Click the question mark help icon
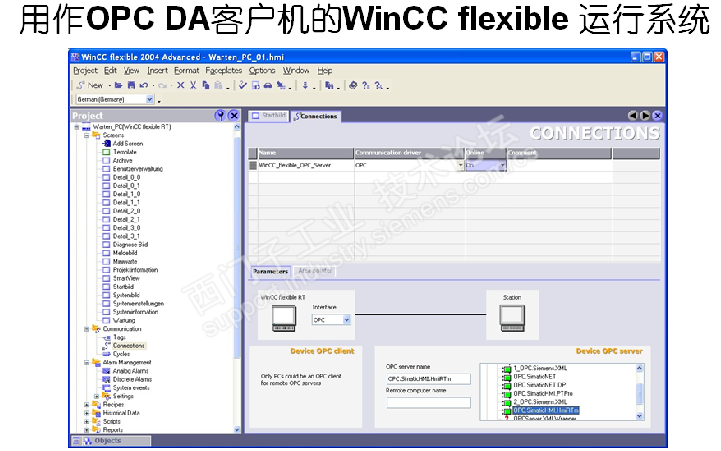The height and width of the screenshot is (451, 721). tap(366, 86)
